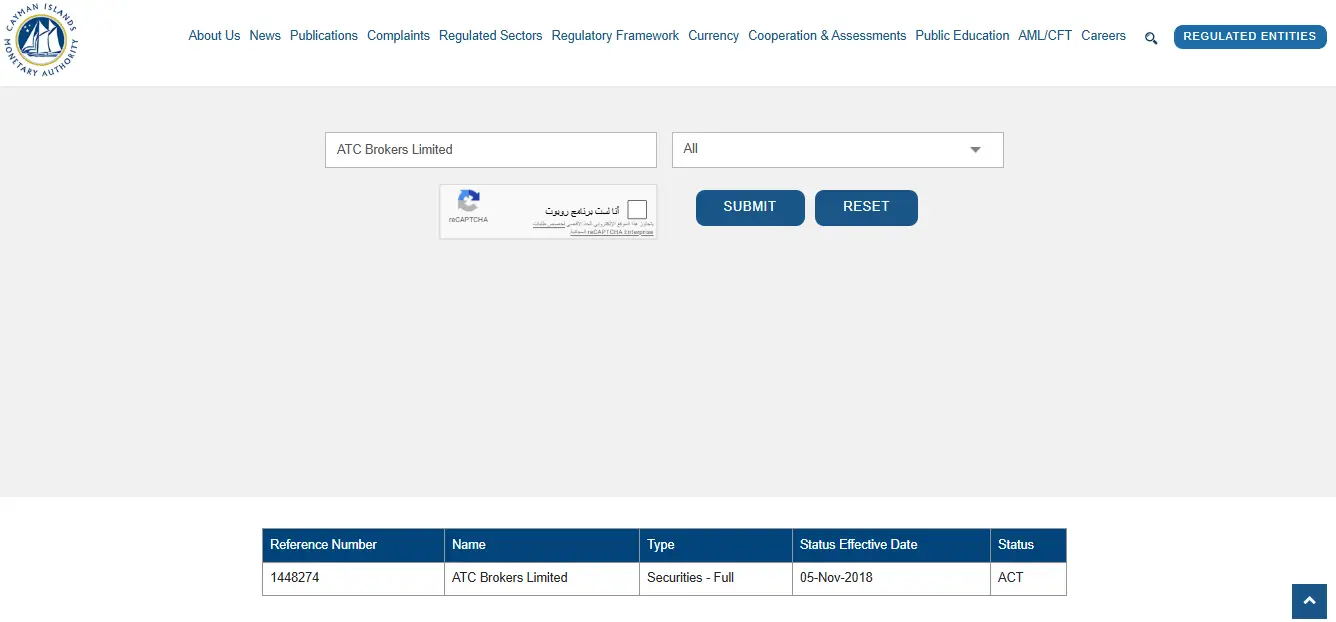Click the Cayman Islands Monetary Authority logo

pyautogui.click(x=40, y=40)
